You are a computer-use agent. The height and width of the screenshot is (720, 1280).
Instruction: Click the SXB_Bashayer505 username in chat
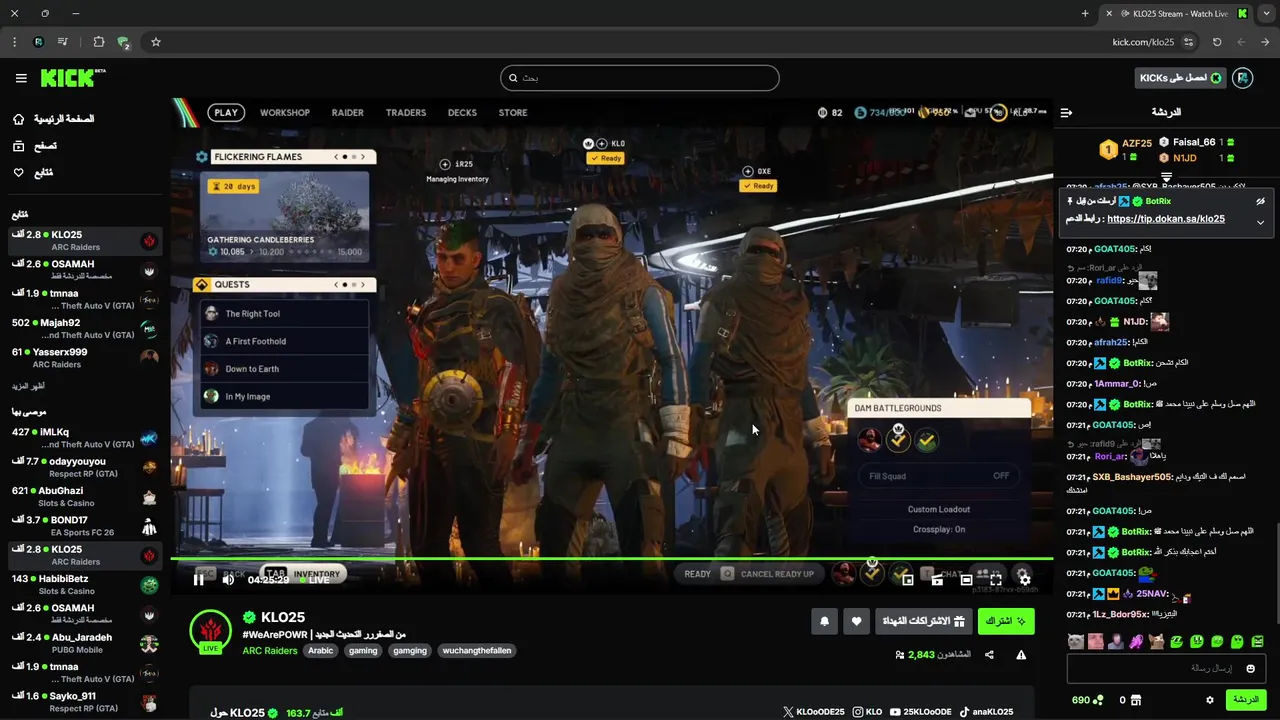pyautogui.click(x=1131, y=477)
